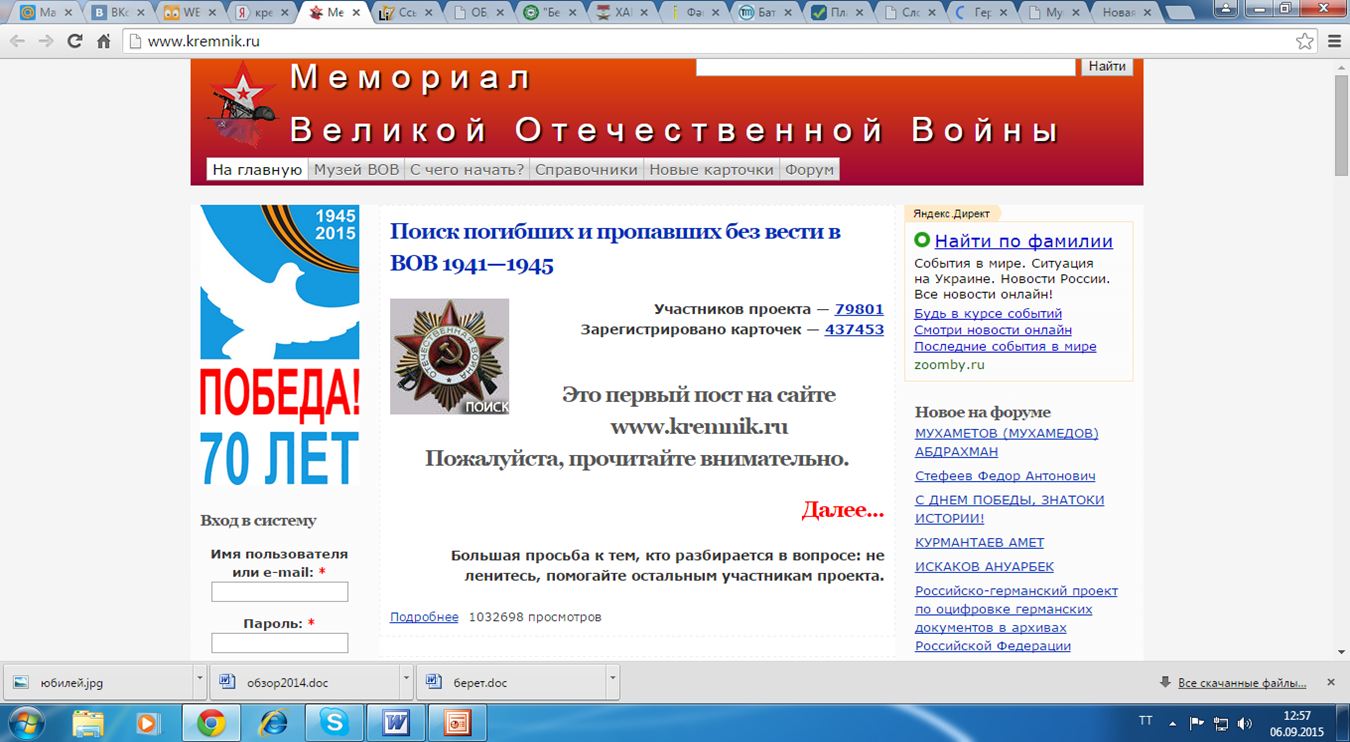This screenshot has width=1350, height=742.
Task: Expand dropdown arrow for обзор2014.doc download
Action: click(405, 680)
